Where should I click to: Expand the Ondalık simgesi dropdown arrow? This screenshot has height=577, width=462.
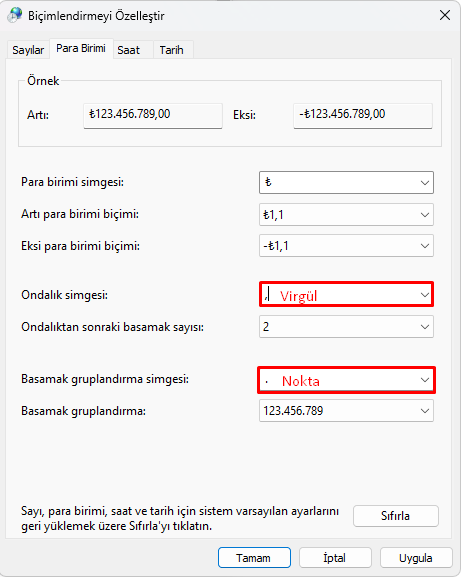tap(424, 295)
